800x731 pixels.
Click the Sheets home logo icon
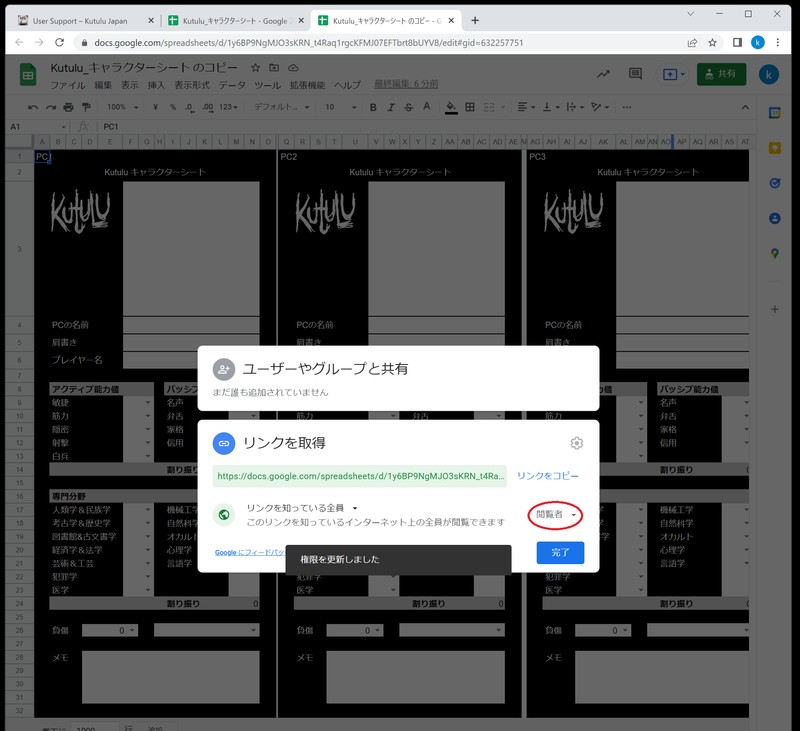[x=28, y=75]
